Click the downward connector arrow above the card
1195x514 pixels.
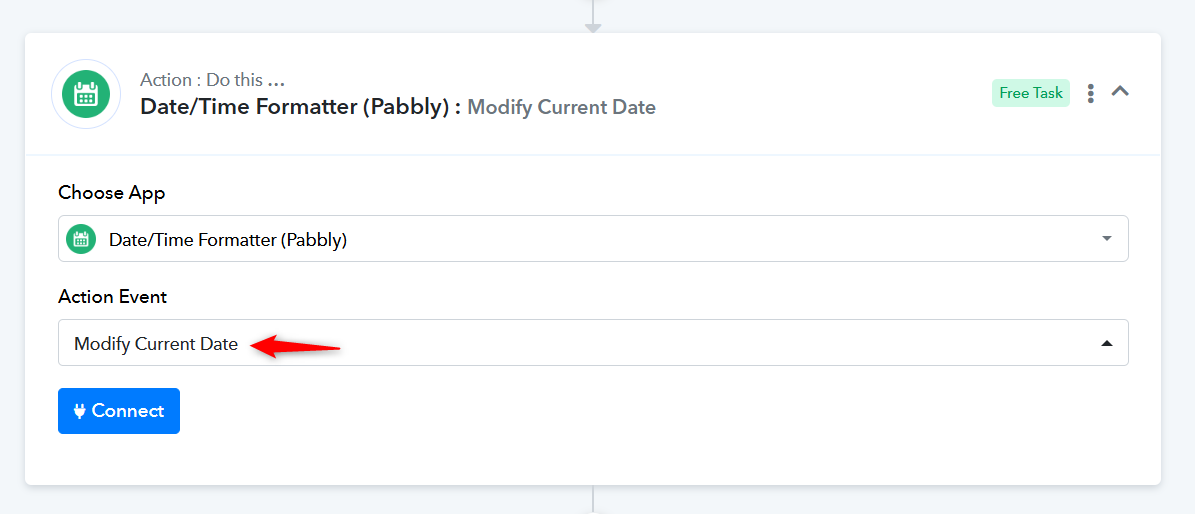(x=593, y=27)
